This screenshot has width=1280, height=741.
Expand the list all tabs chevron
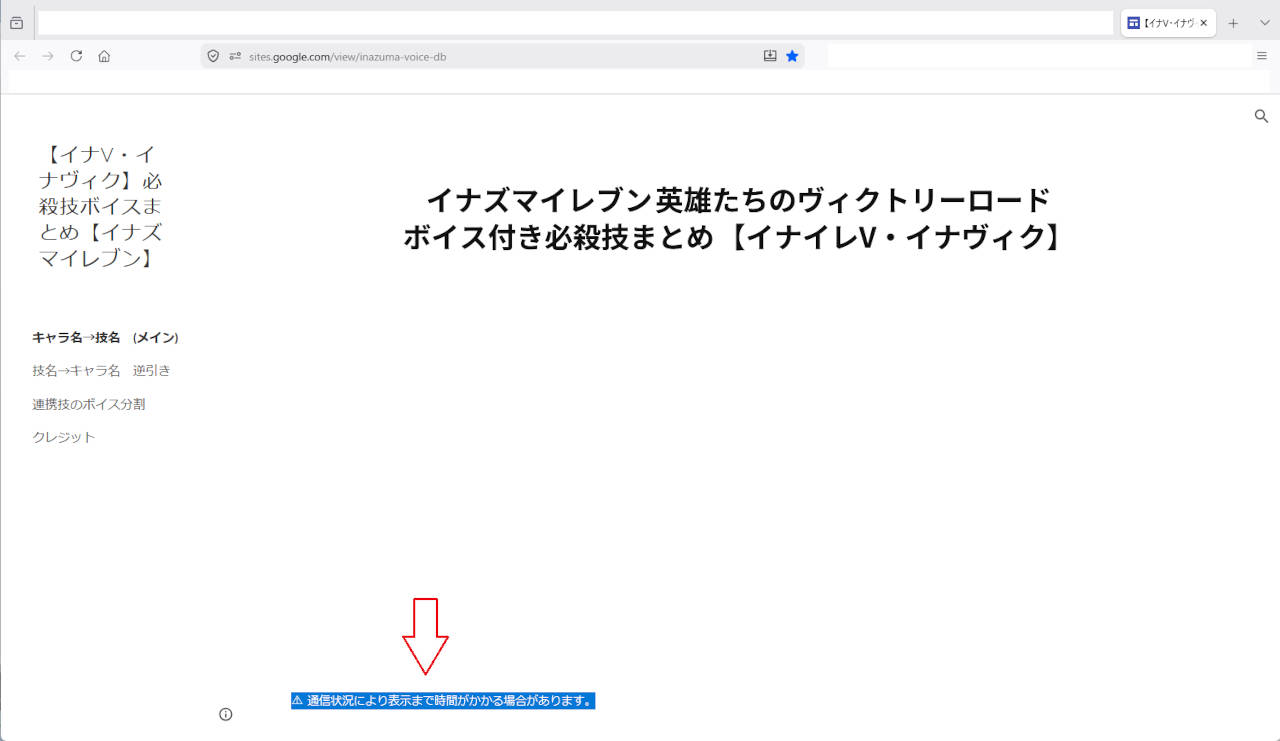1264,23
